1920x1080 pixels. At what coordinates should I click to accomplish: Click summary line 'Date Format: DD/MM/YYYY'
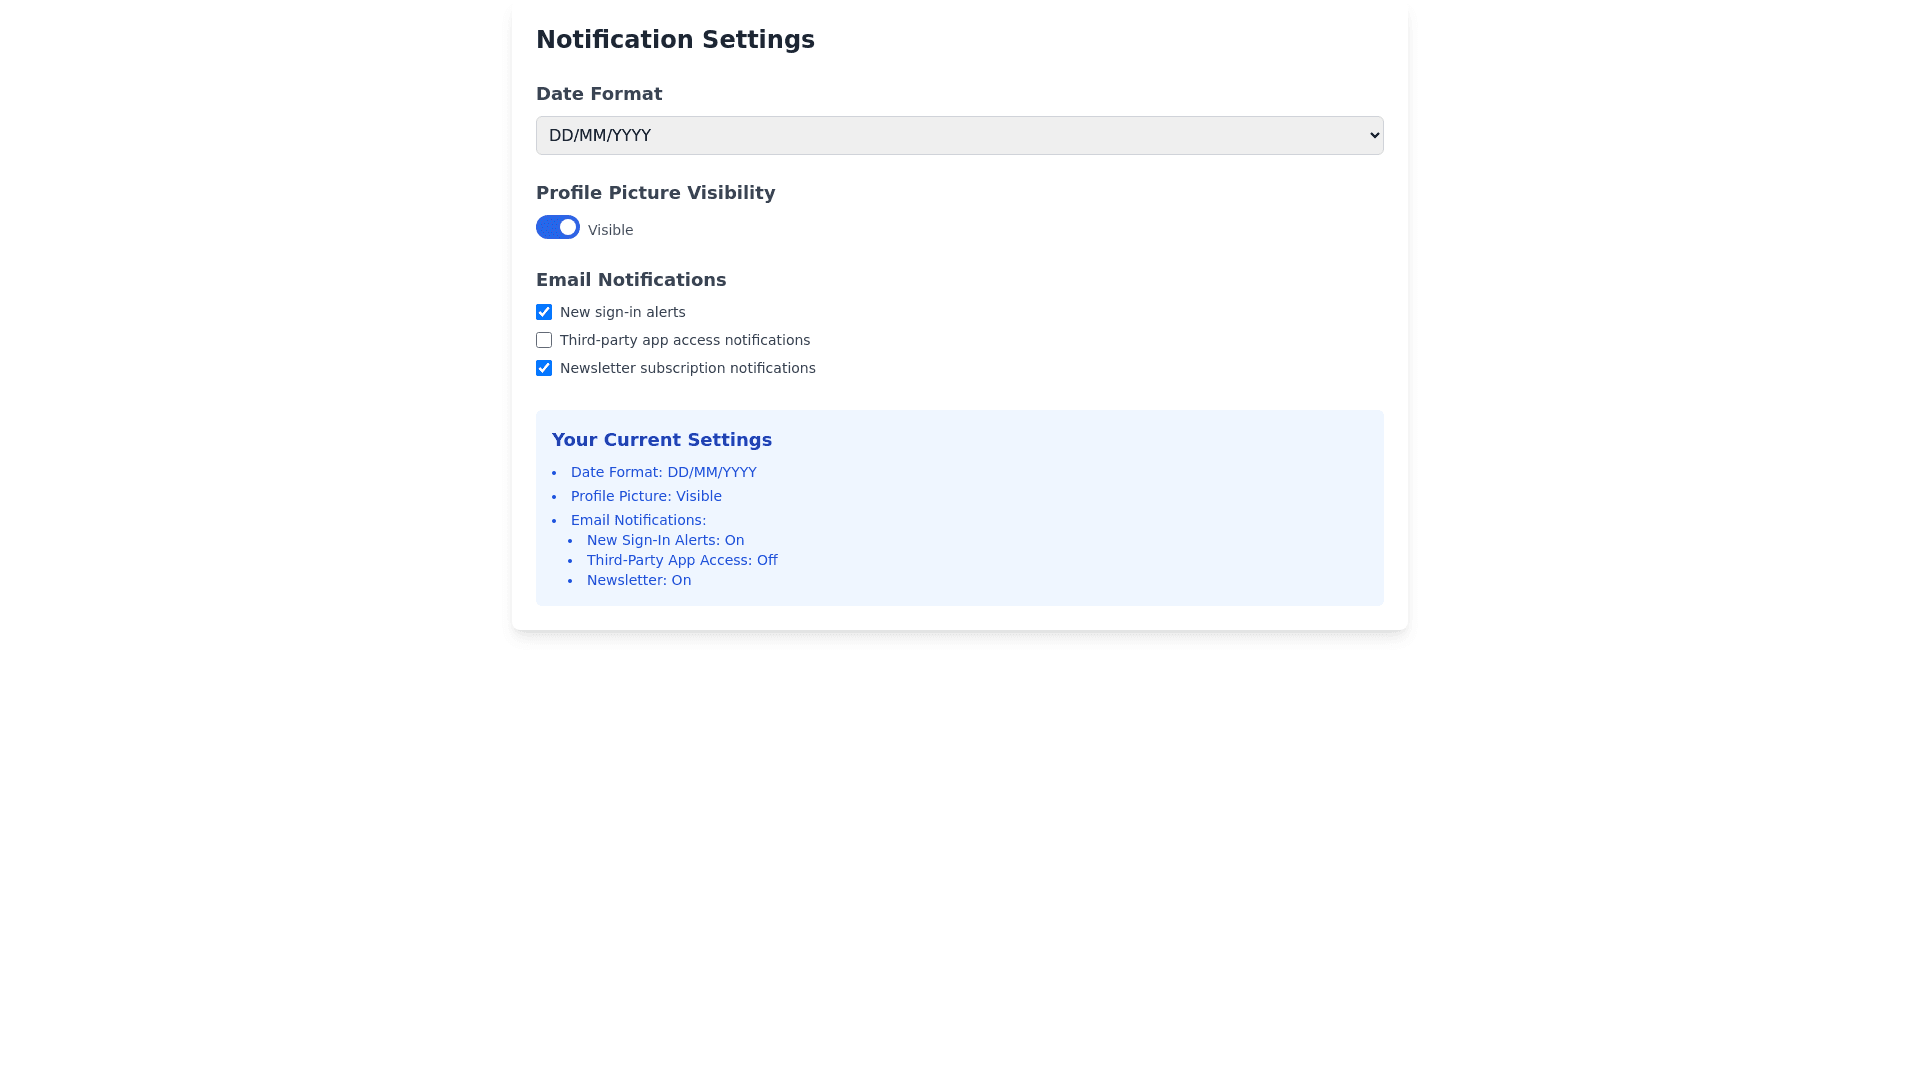point(663,472)
